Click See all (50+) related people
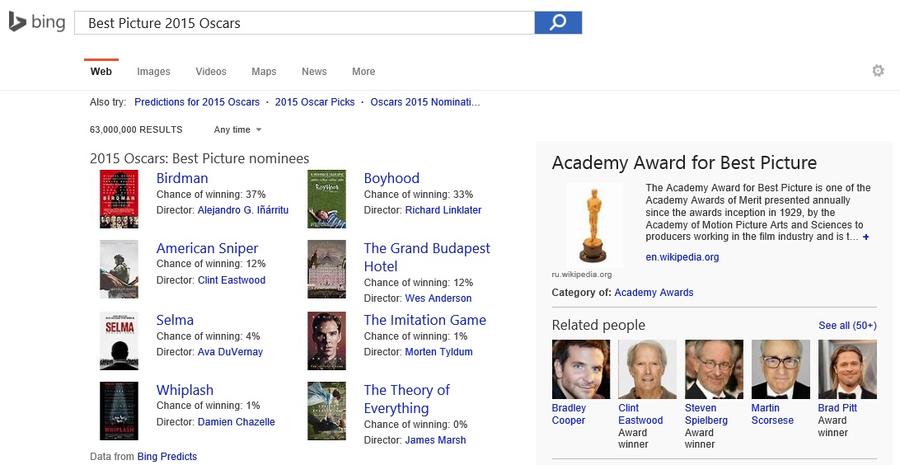 tap(847, 326)
